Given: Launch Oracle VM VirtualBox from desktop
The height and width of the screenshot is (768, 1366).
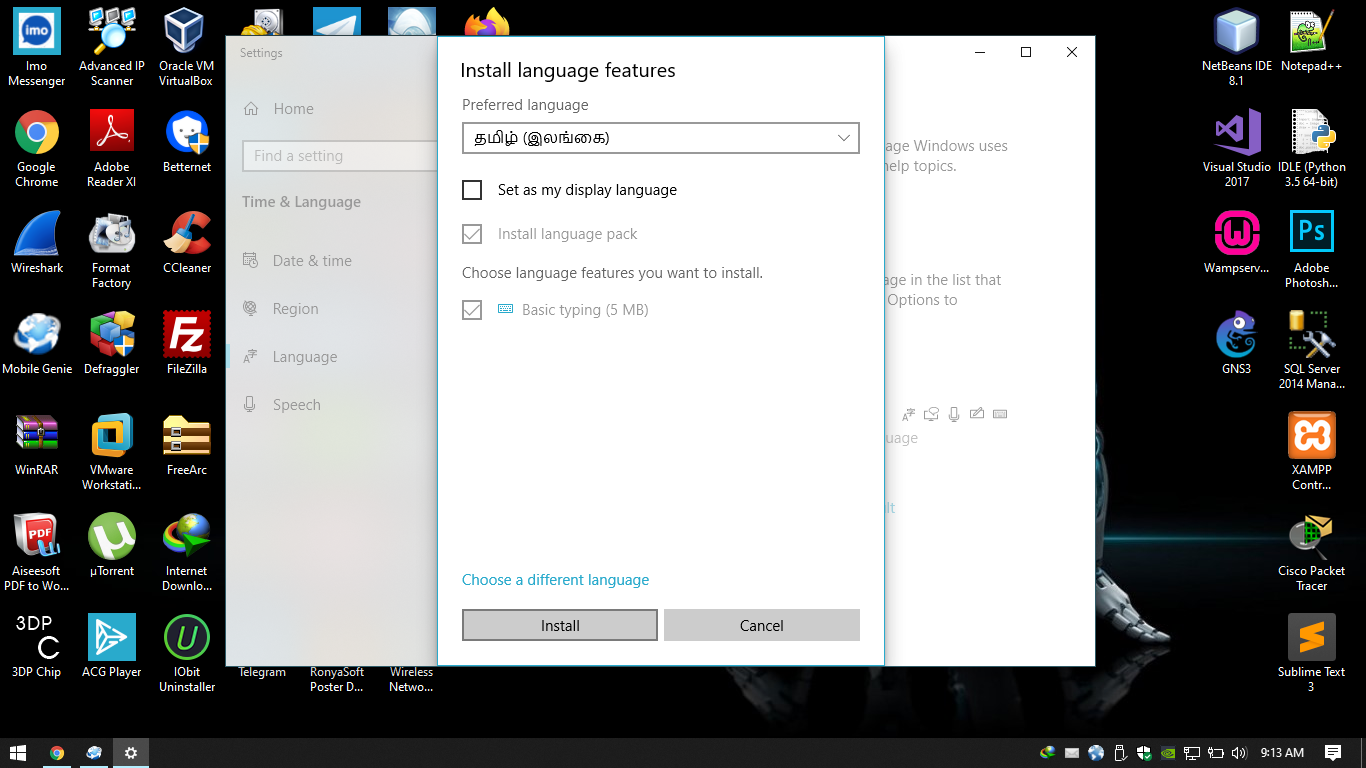Looking at the screenshot, I should pyautogui.click(x=185, y=47).
